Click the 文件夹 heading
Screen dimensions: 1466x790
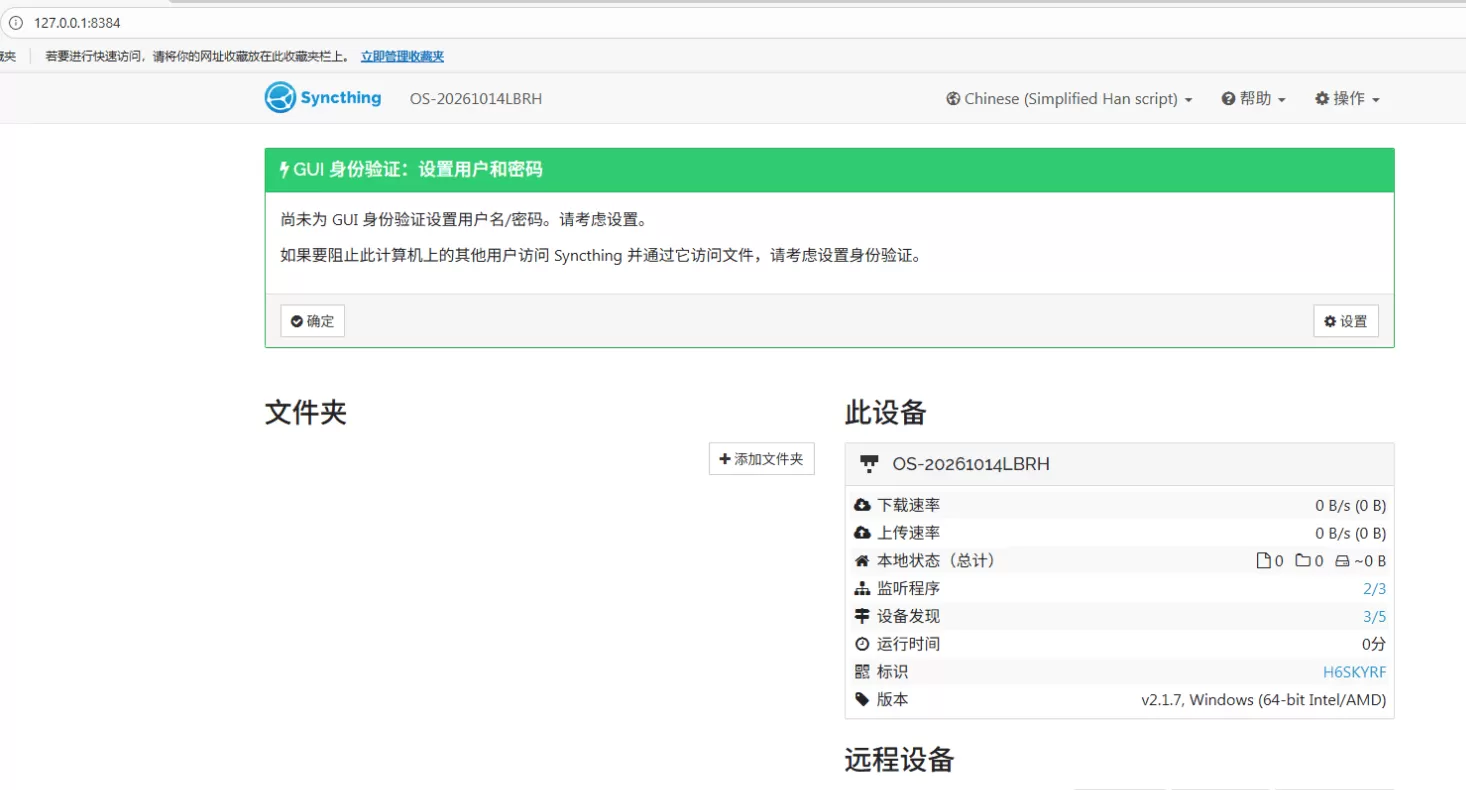306,413
